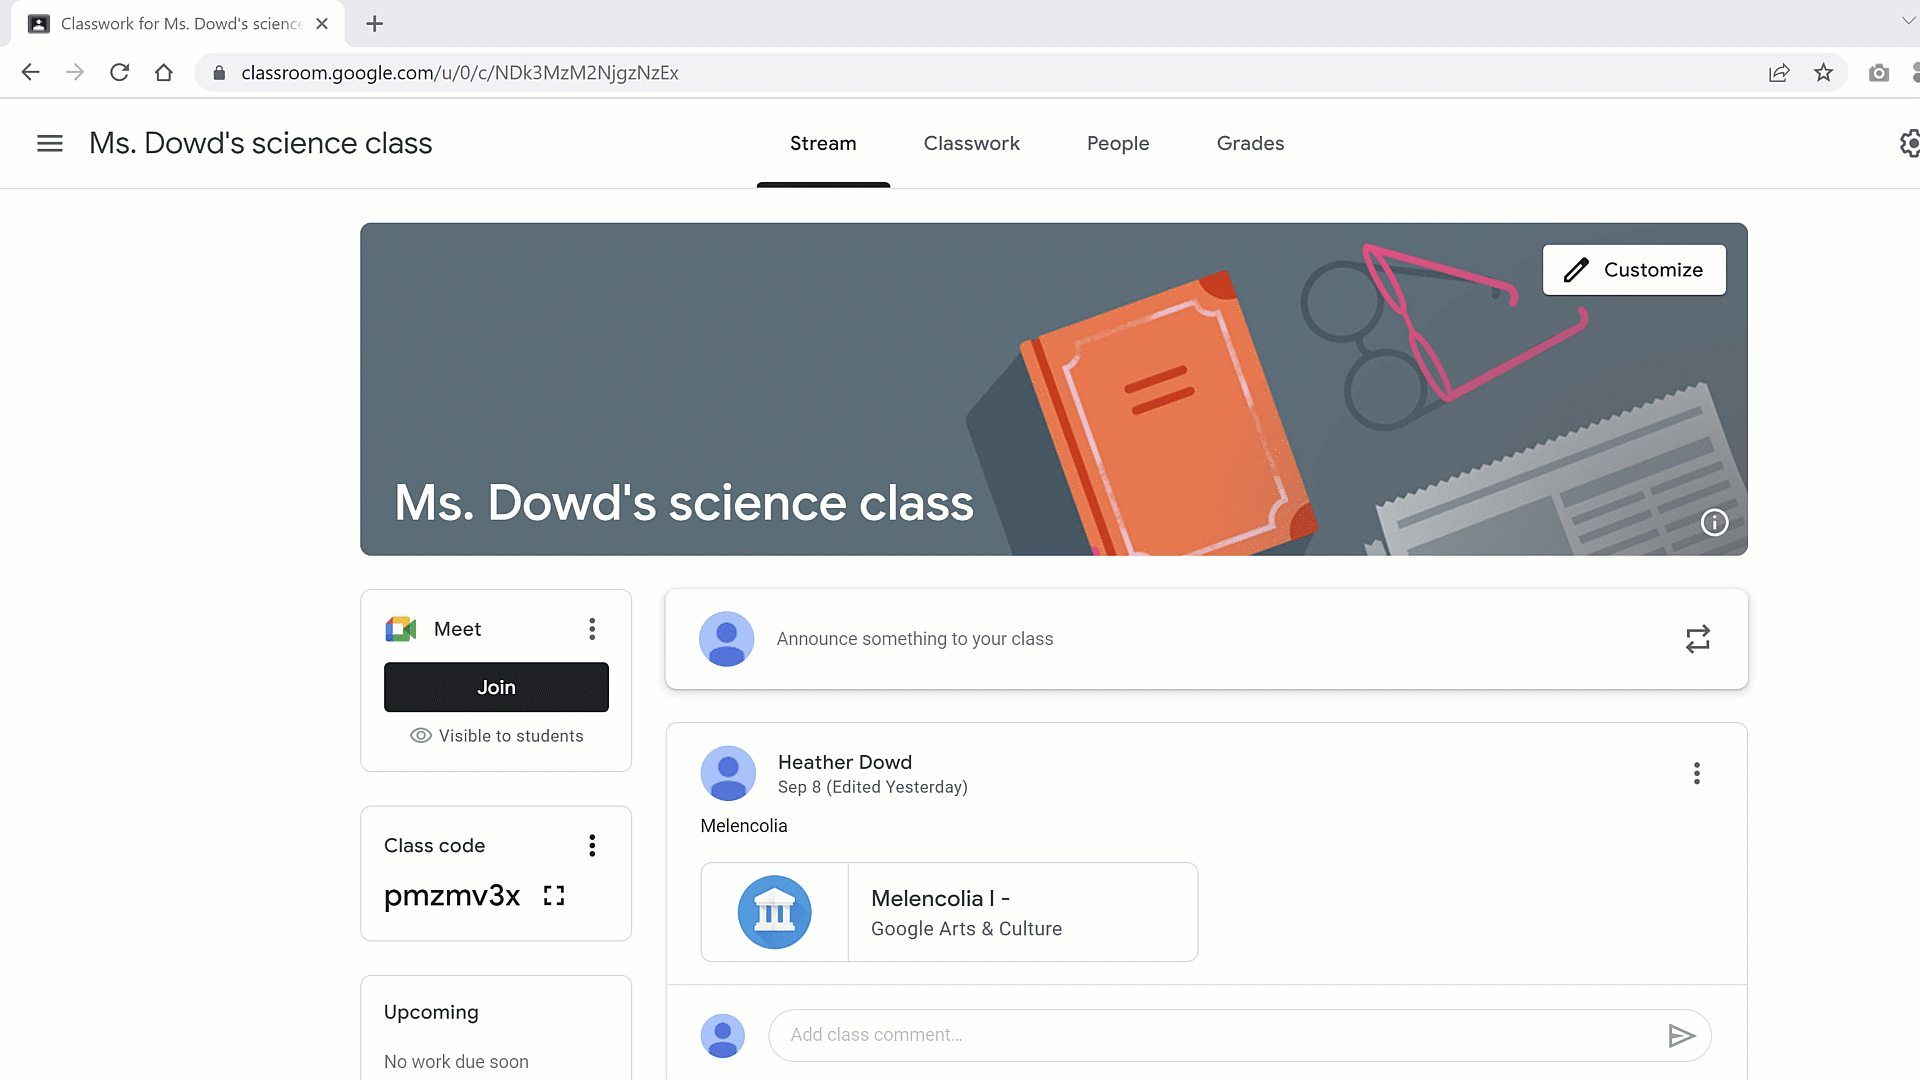Send the class comment
The width and height of the screenshot is (1920, 1080).
(1681, 1035)
